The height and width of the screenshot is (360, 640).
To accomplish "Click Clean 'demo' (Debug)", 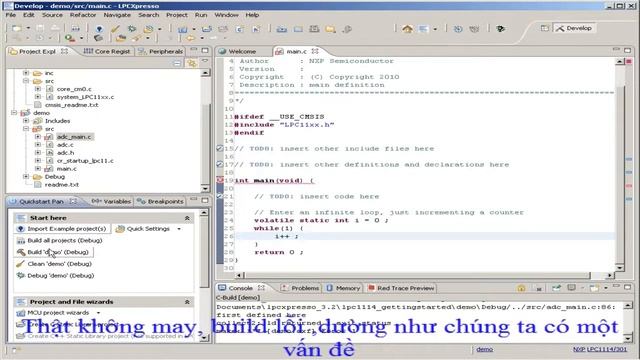I will (55, 264).
